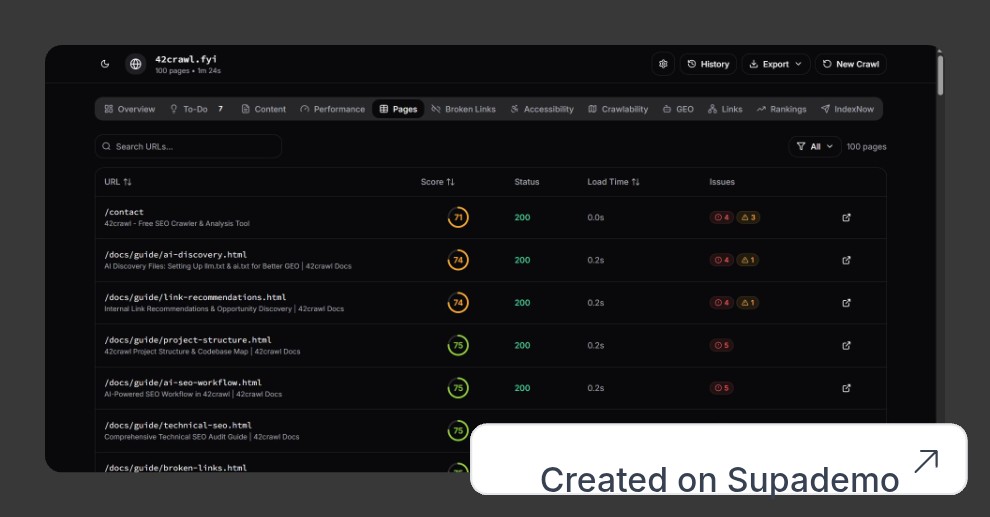This screenshot has width=990, height=517.
Task: Open ai-discovery.html in new tab icon
Action: pos(846,260)
